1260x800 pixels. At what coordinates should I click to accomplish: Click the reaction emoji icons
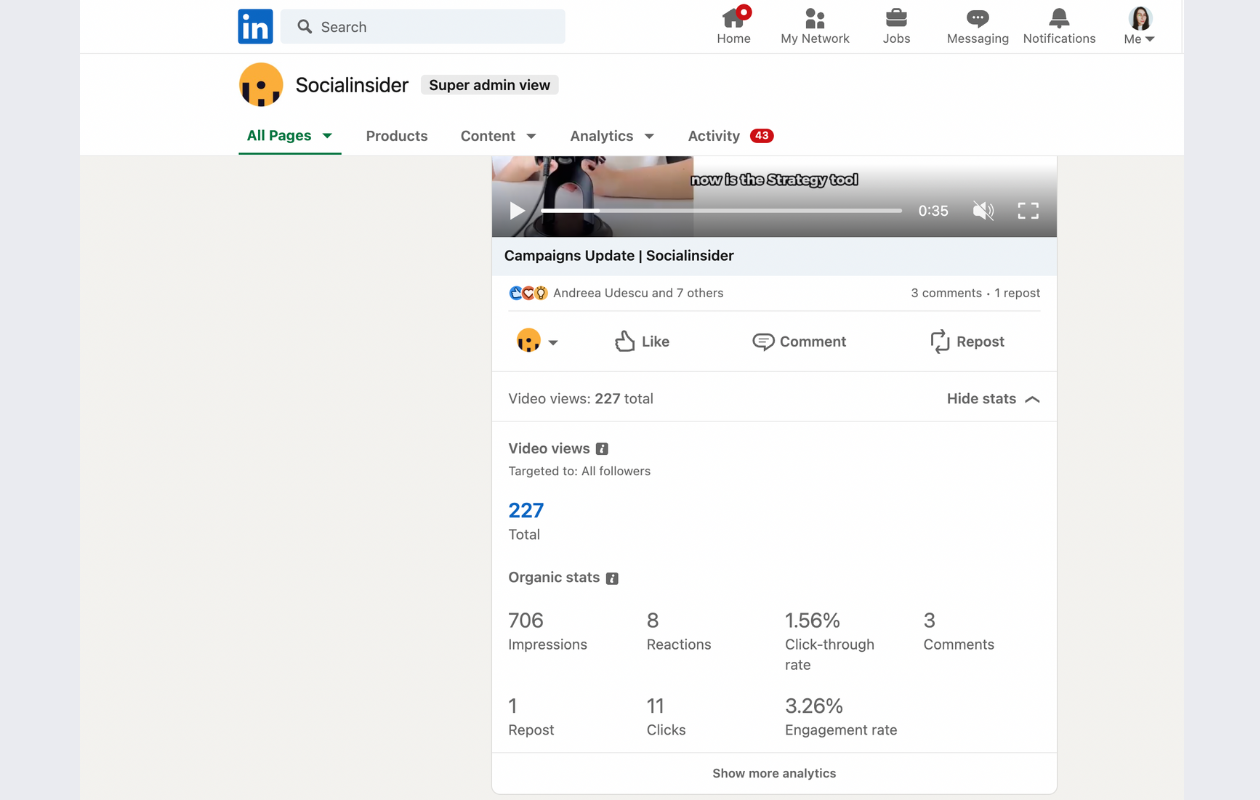pyautogui.click(x=528, y=293)
